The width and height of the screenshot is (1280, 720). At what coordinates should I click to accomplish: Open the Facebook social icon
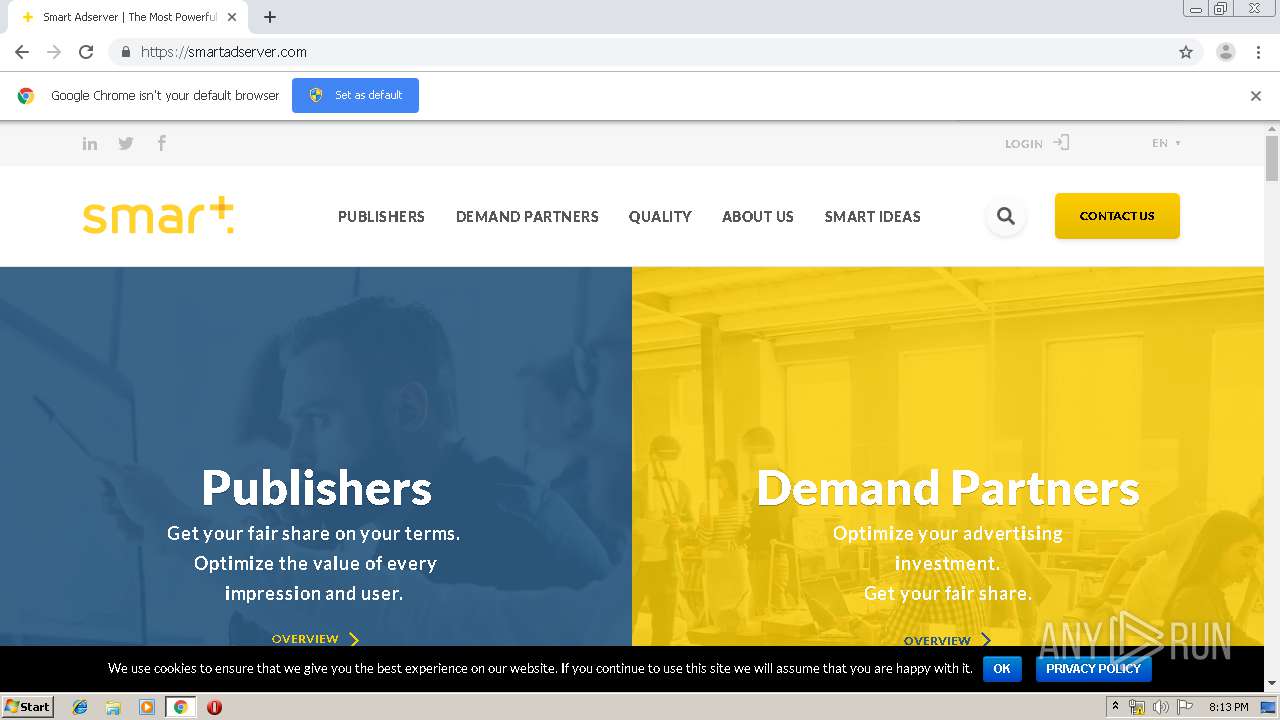click(161, 143)
